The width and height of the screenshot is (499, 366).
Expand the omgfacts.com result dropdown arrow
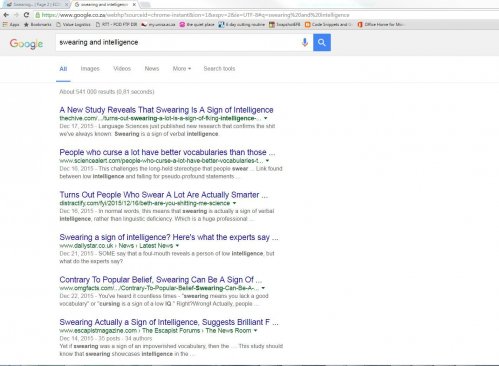point(263,288)
